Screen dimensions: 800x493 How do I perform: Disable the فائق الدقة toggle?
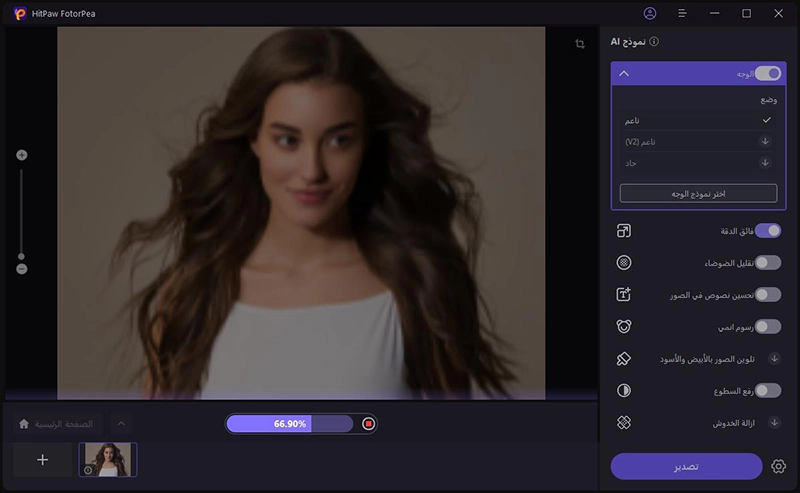(x=767, y=231)
